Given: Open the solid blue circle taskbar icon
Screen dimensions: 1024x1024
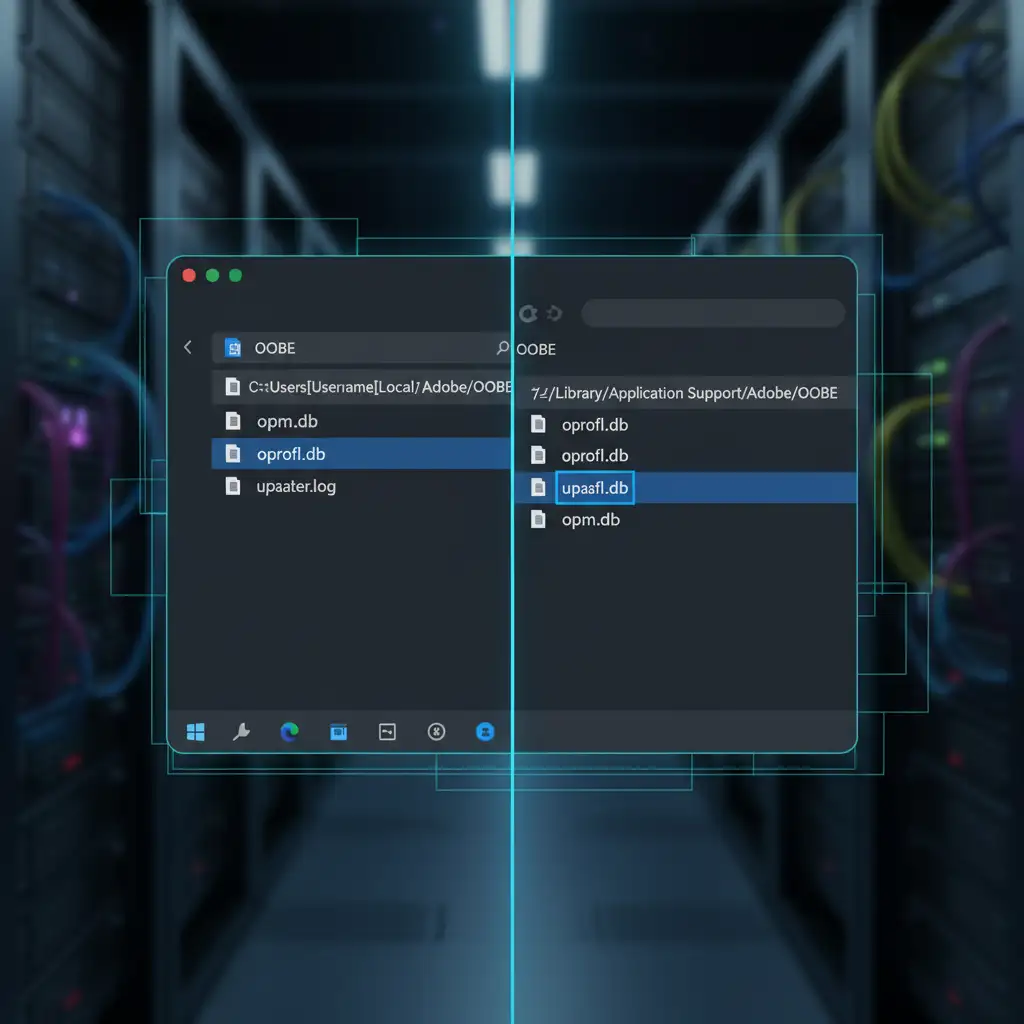Looking at the screenshot, I should [485, 732].
